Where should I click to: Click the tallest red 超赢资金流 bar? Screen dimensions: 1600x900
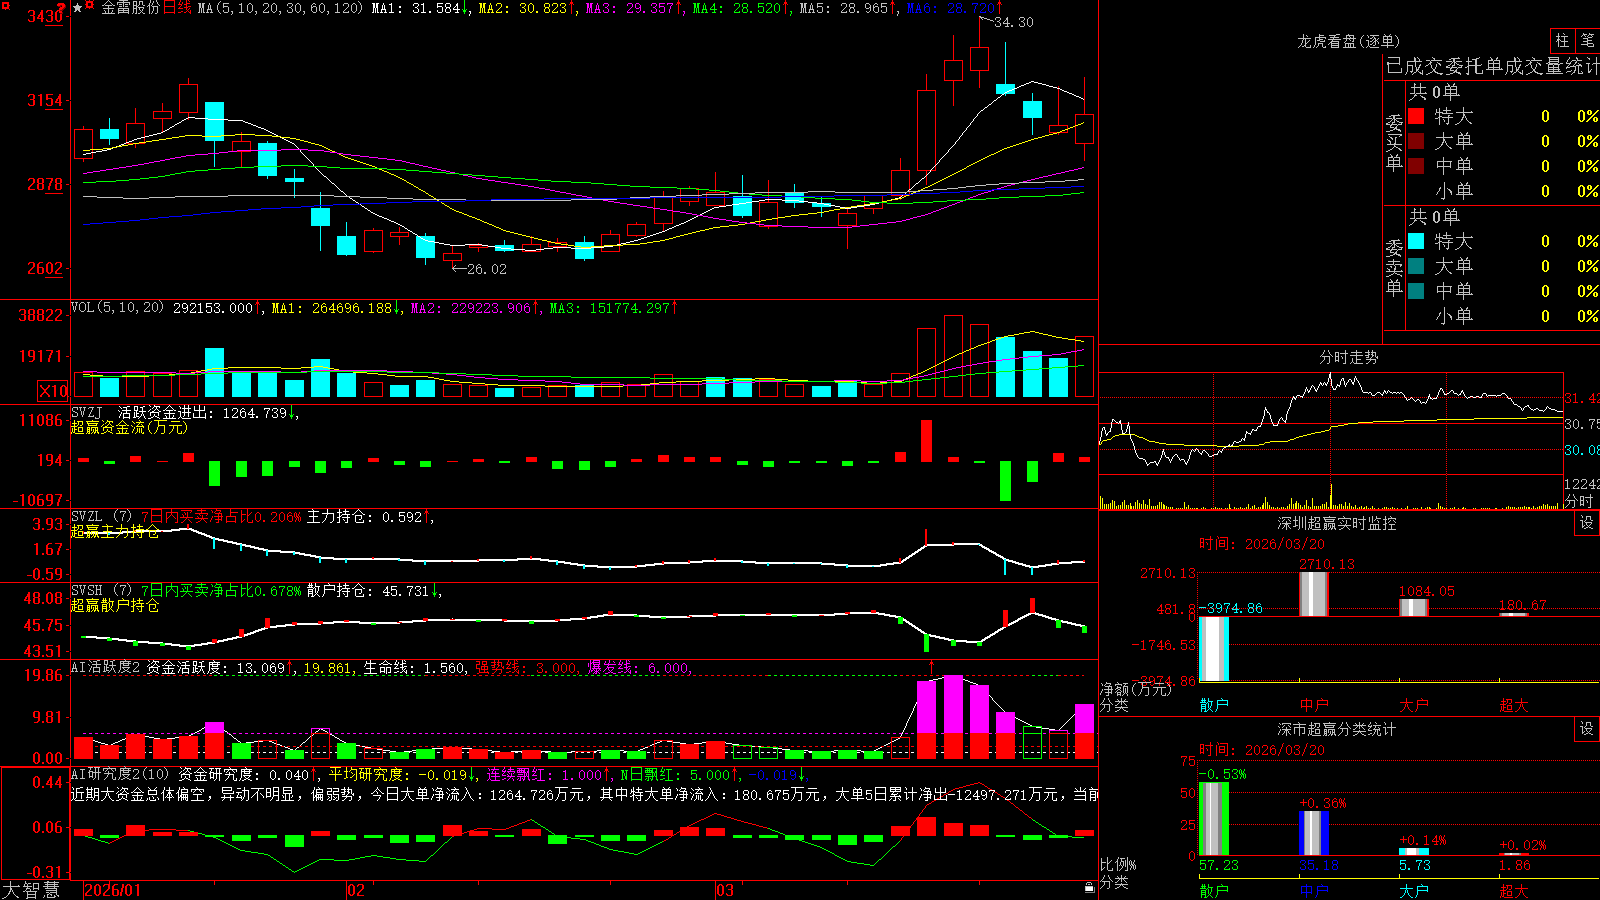[927, 440]
